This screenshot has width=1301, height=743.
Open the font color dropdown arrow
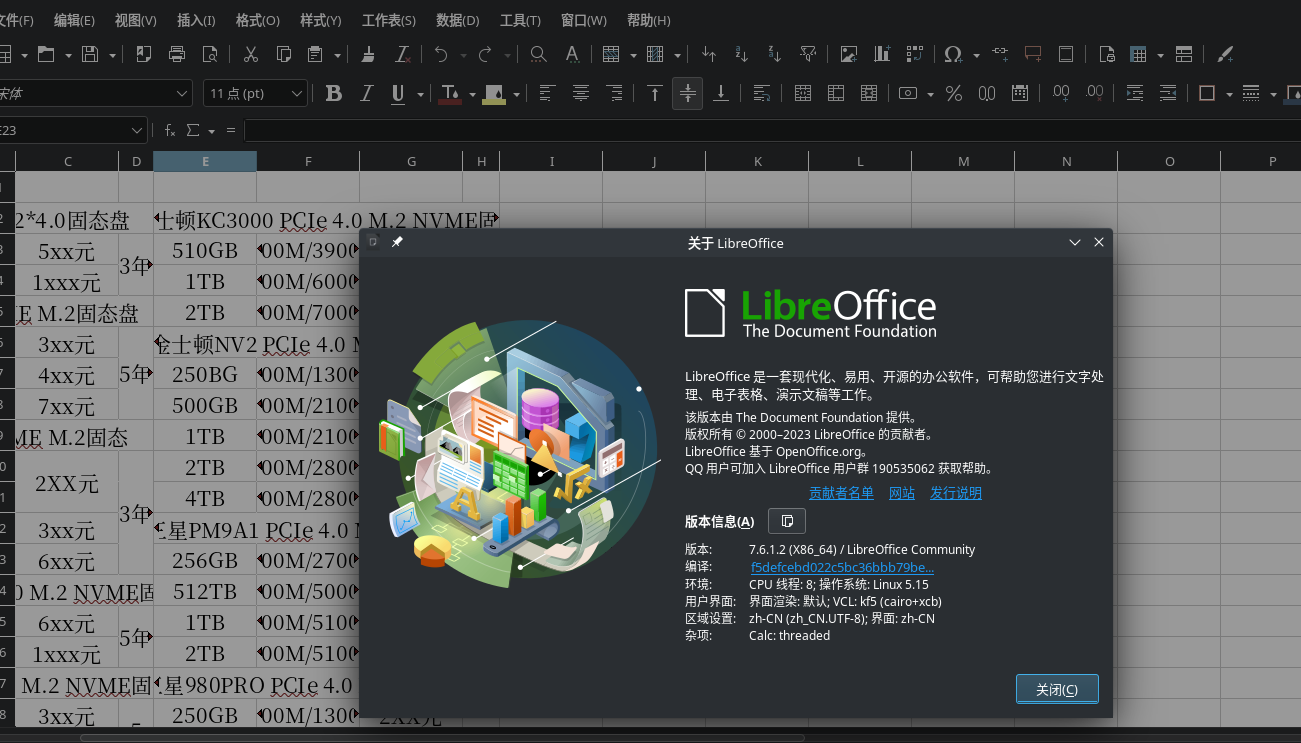coord(470,93)
